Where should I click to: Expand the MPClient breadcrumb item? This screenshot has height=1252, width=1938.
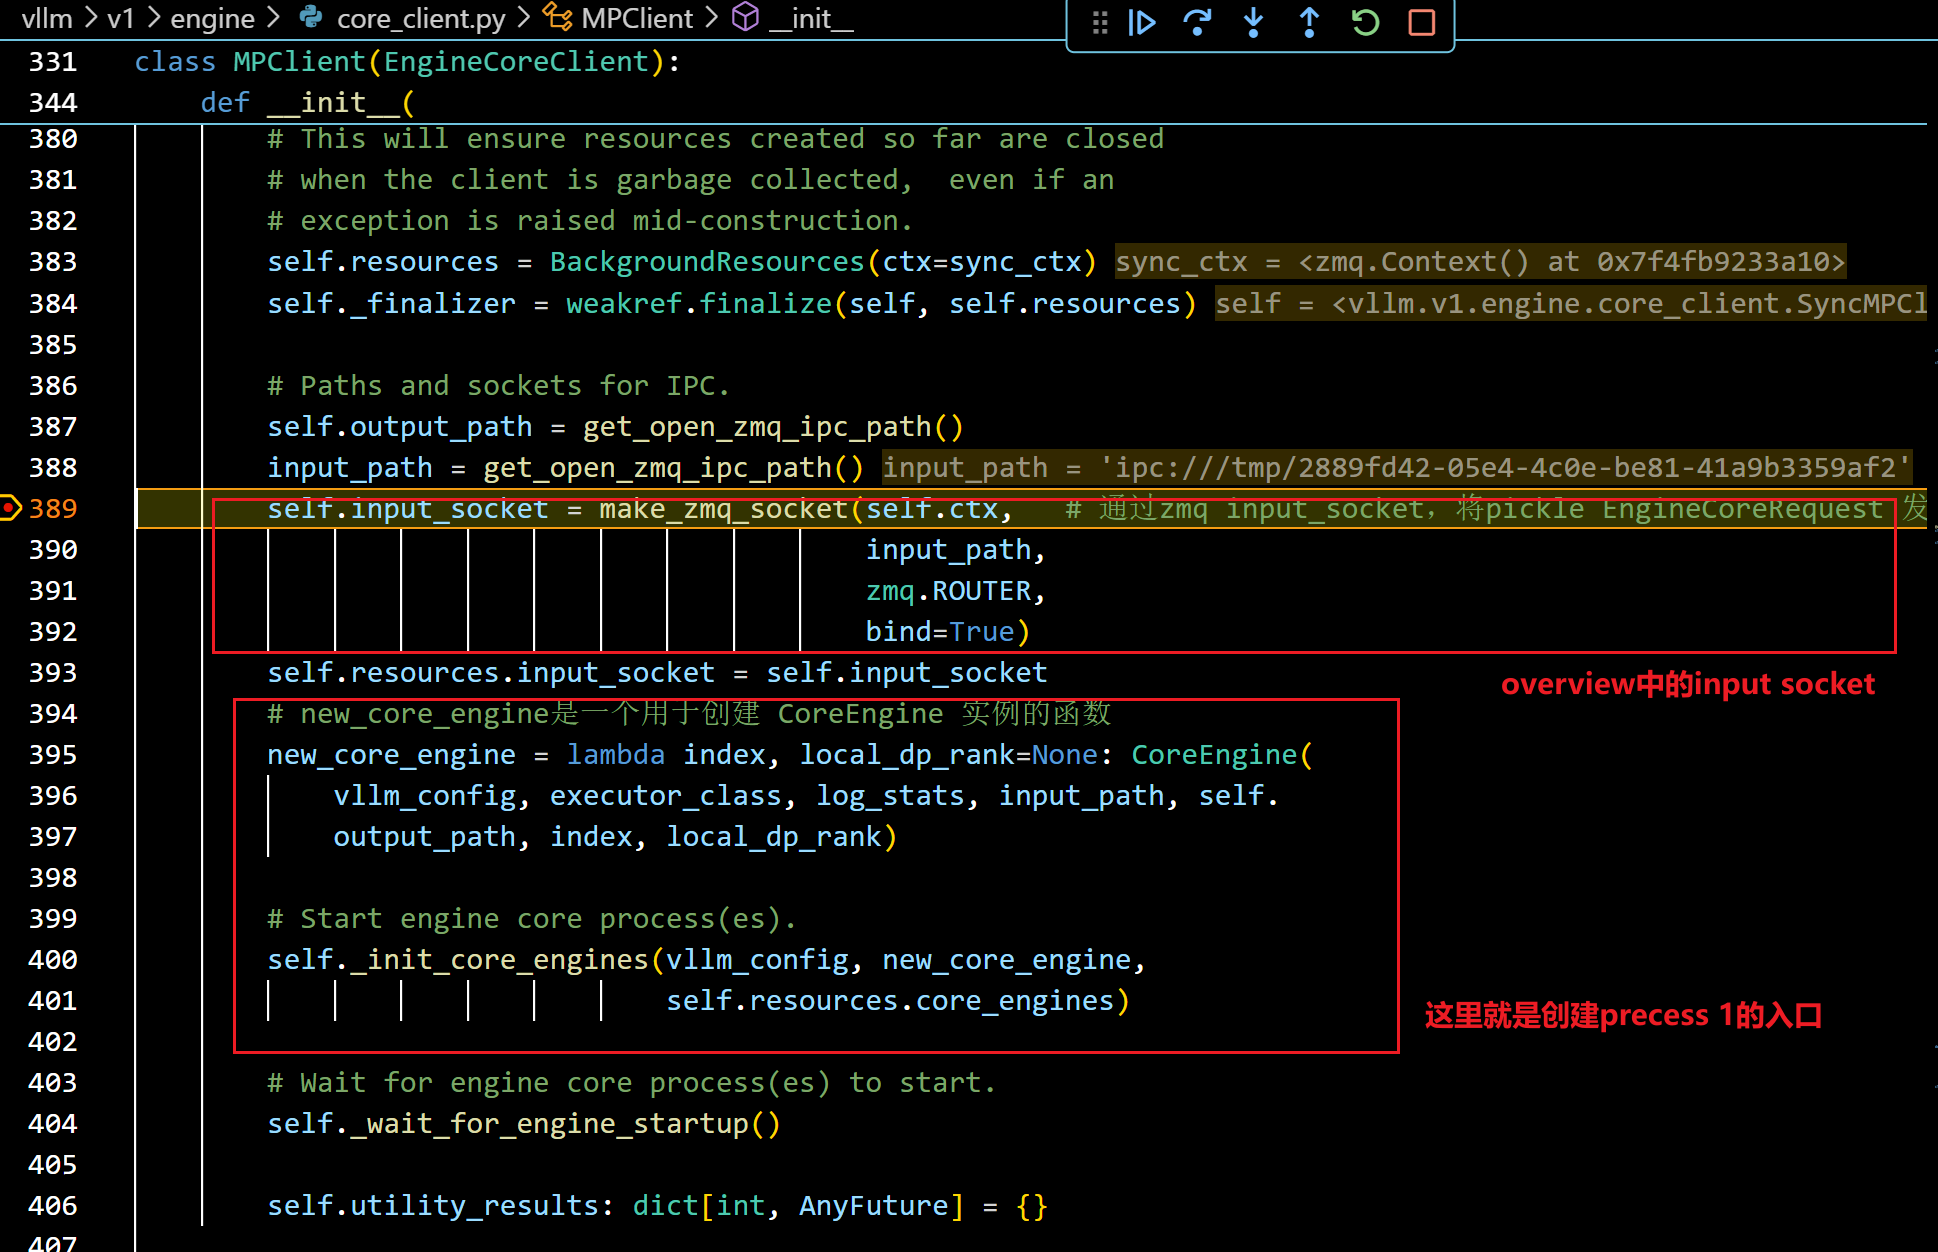coord(637,18)
